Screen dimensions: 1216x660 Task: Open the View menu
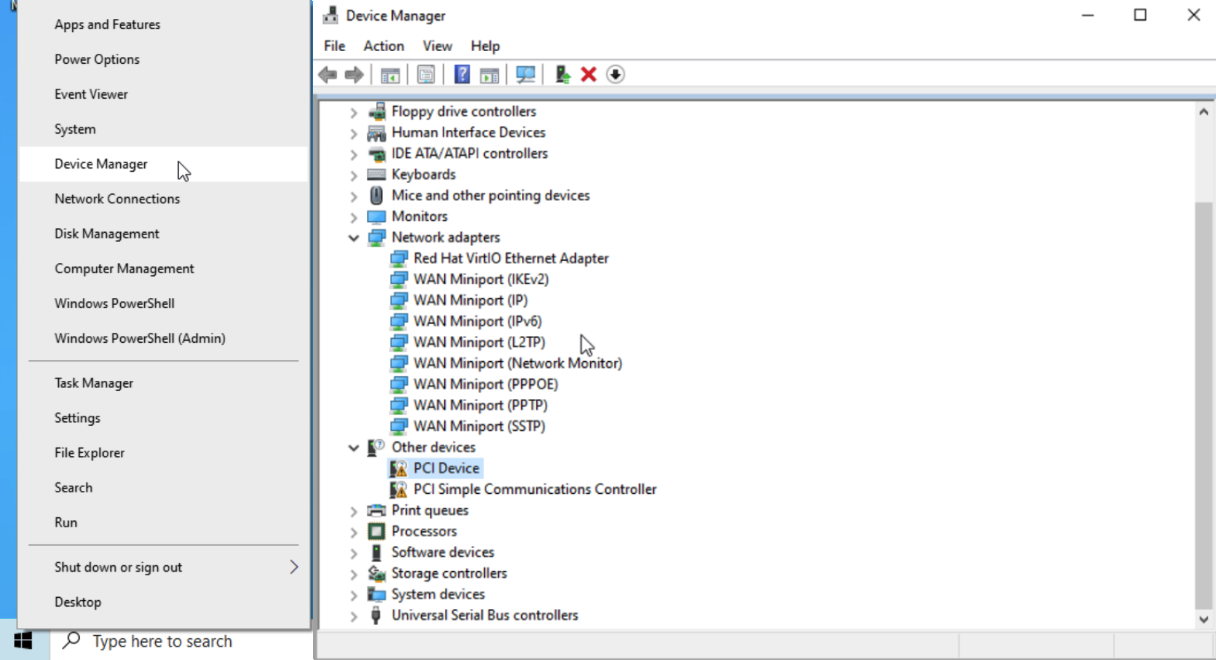437,46
